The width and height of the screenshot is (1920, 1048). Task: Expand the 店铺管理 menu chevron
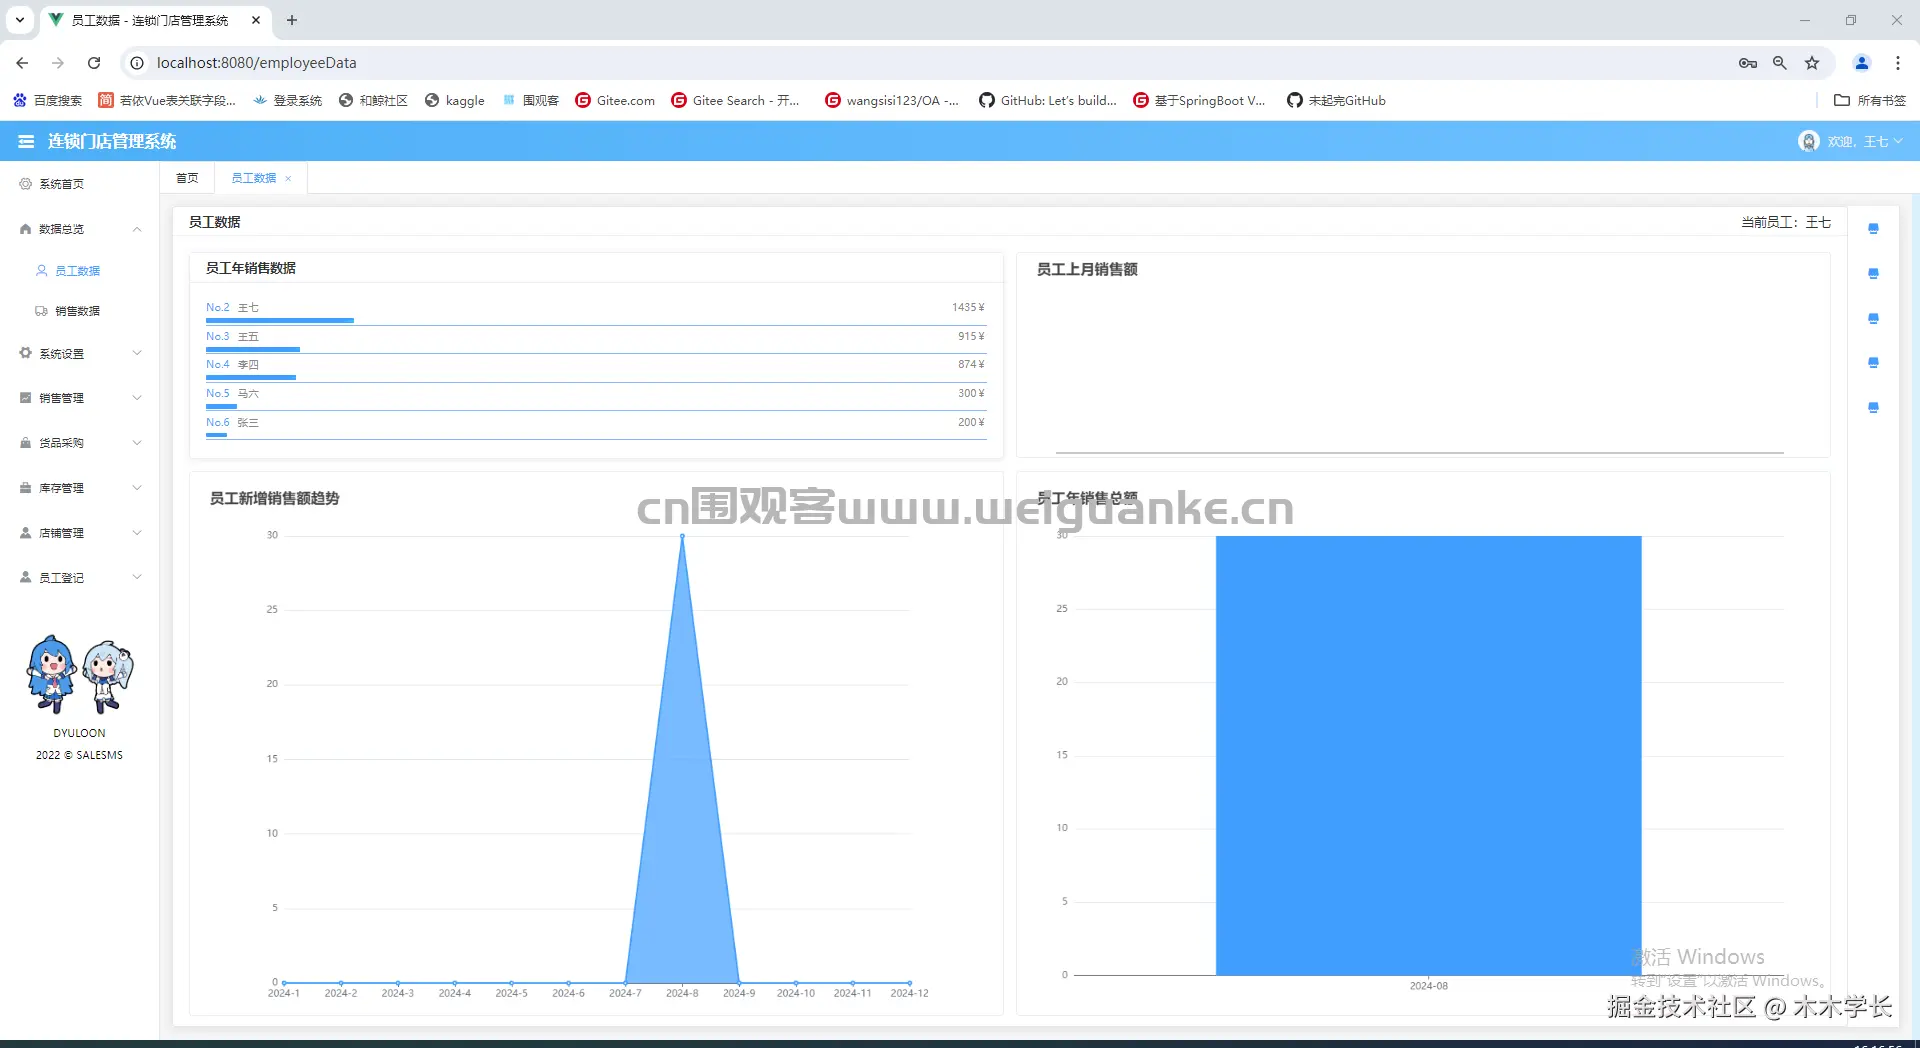pyautogui.click(x=137, y=533)
